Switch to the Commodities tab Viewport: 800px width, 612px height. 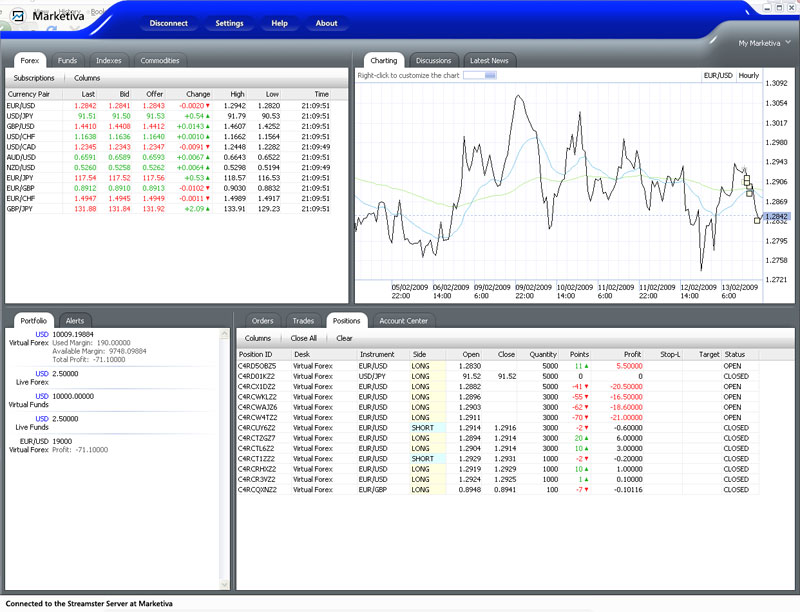pos(160,60)
